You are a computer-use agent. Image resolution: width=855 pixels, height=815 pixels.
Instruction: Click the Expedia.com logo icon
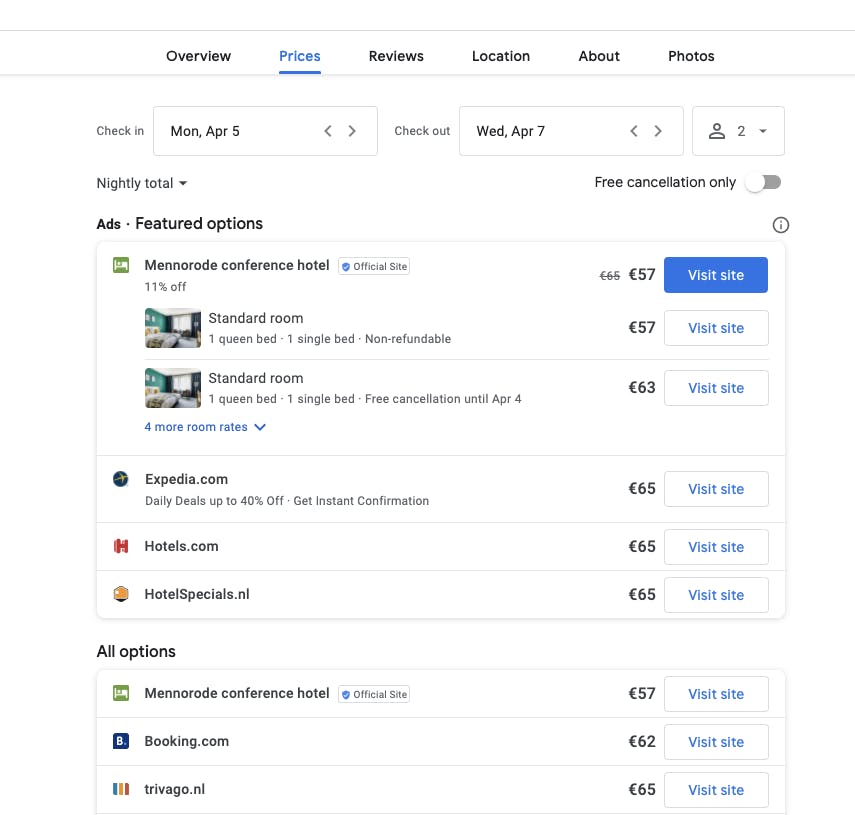[121, 479]
